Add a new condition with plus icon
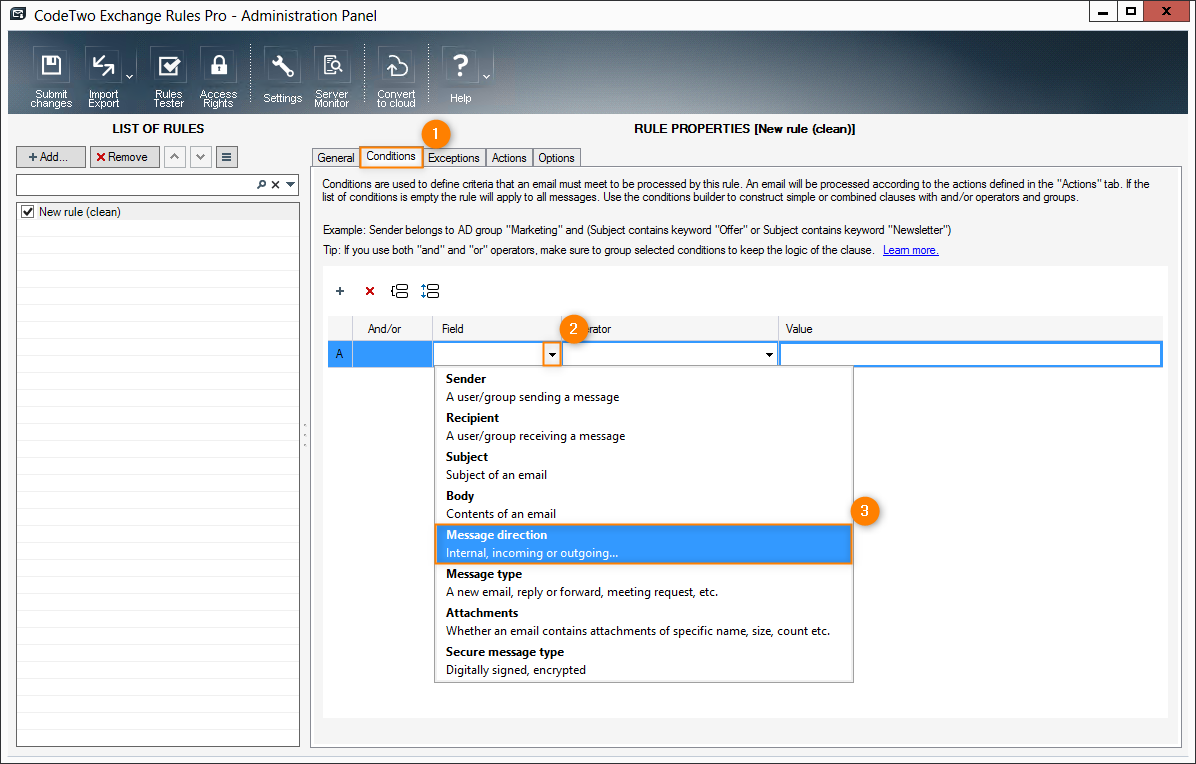The image size is (1196, 764). (340, 291)
